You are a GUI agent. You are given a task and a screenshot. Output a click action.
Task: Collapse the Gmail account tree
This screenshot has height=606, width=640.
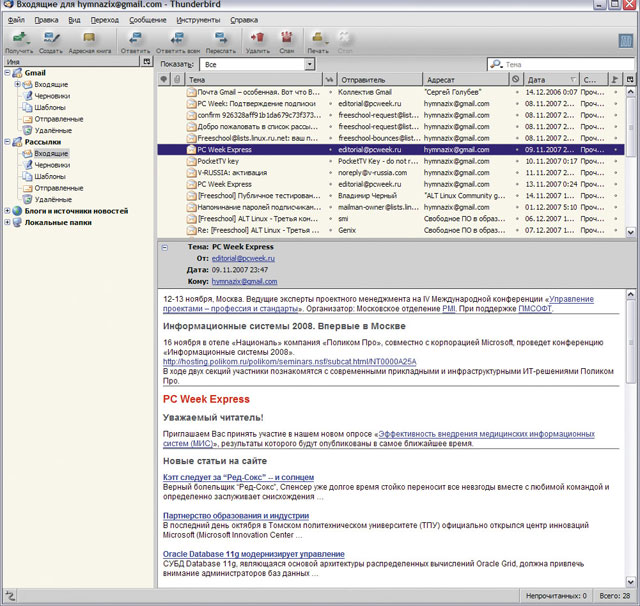click(x=7, y=73)
